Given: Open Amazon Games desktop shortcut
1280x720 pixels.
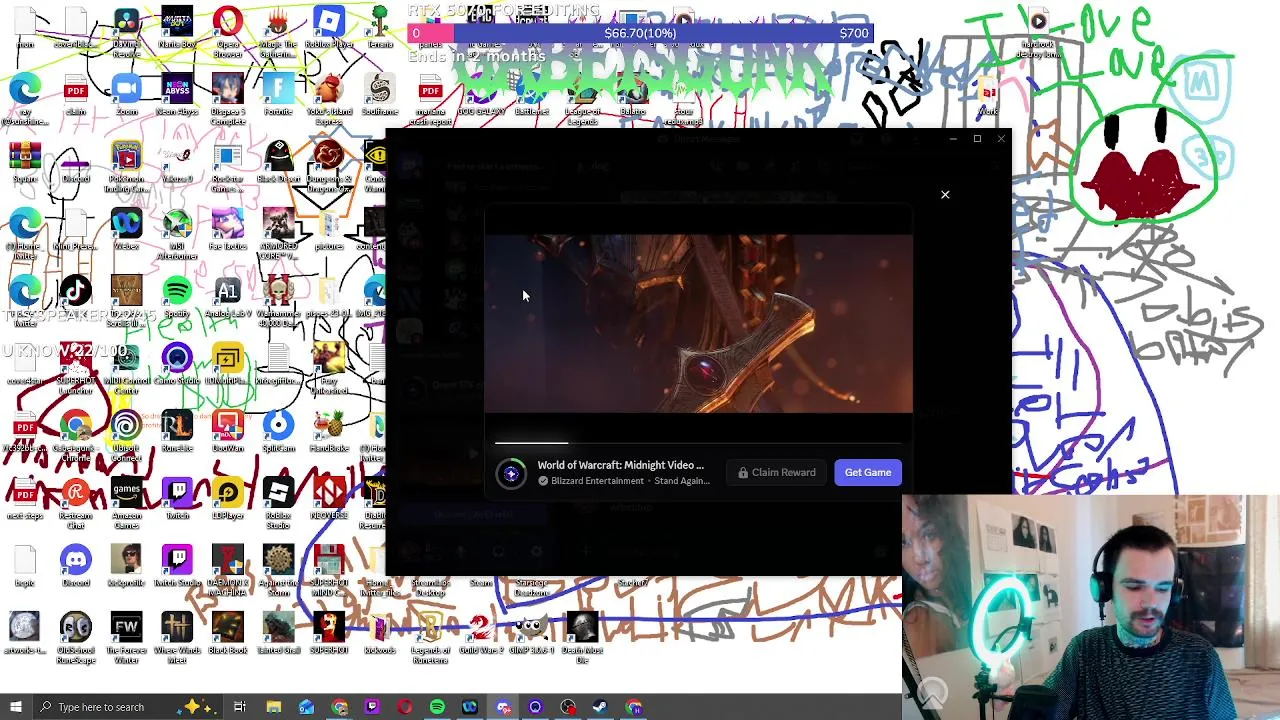Looking at the screenshot, I should 126,502.
